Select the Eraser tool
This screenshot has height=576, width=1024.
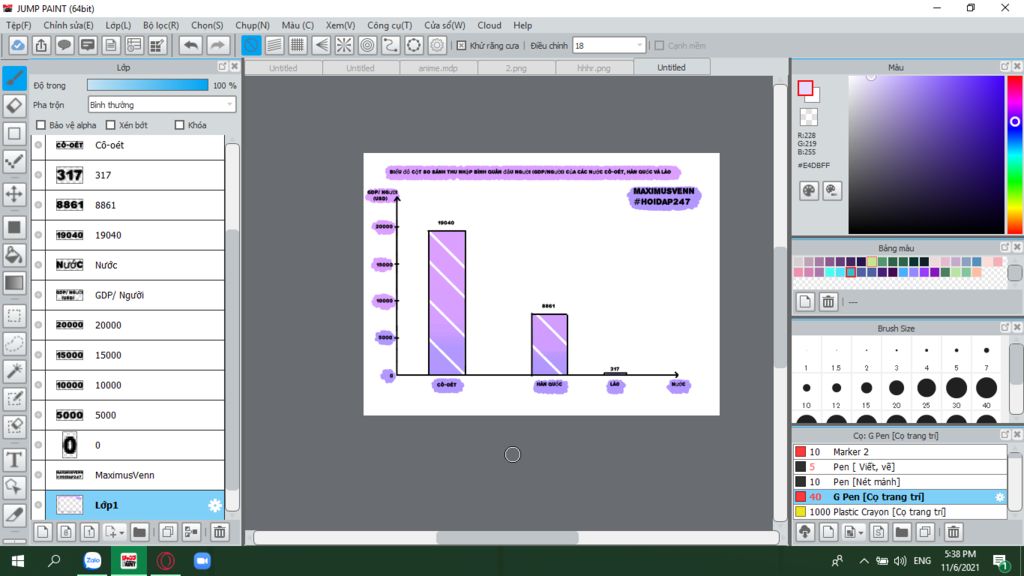coord(14,106)
